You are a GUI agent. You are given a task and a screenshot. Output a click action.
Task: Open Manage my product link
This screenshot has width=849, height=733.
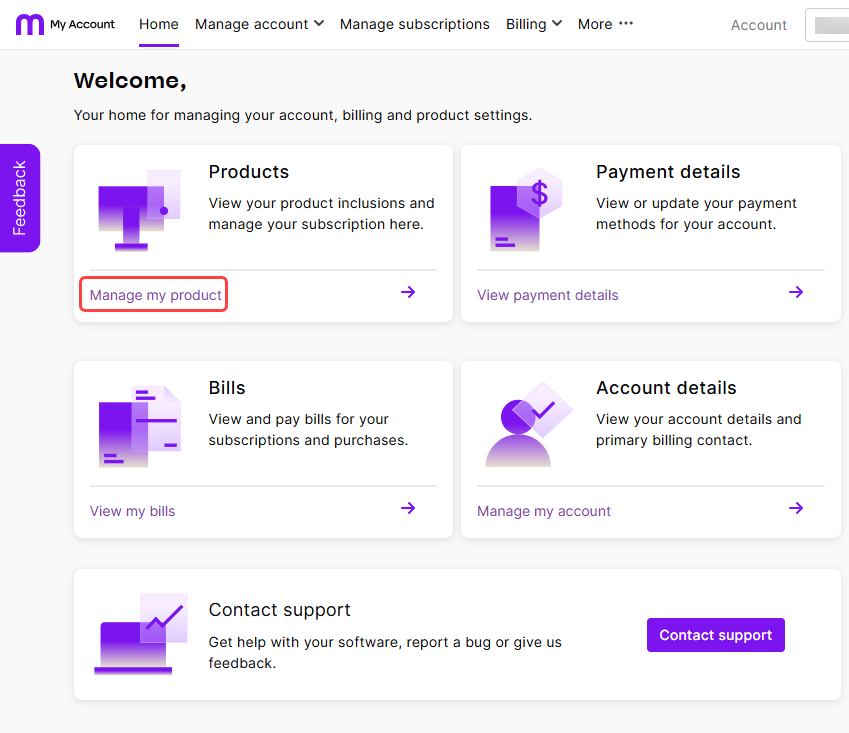click(152, 294)
